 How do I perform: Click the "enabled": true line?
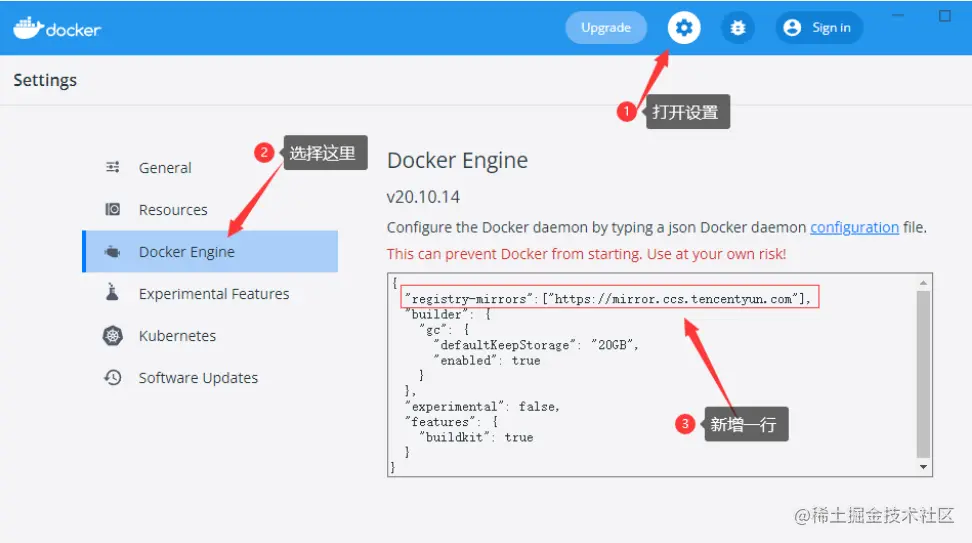point(487,360)
